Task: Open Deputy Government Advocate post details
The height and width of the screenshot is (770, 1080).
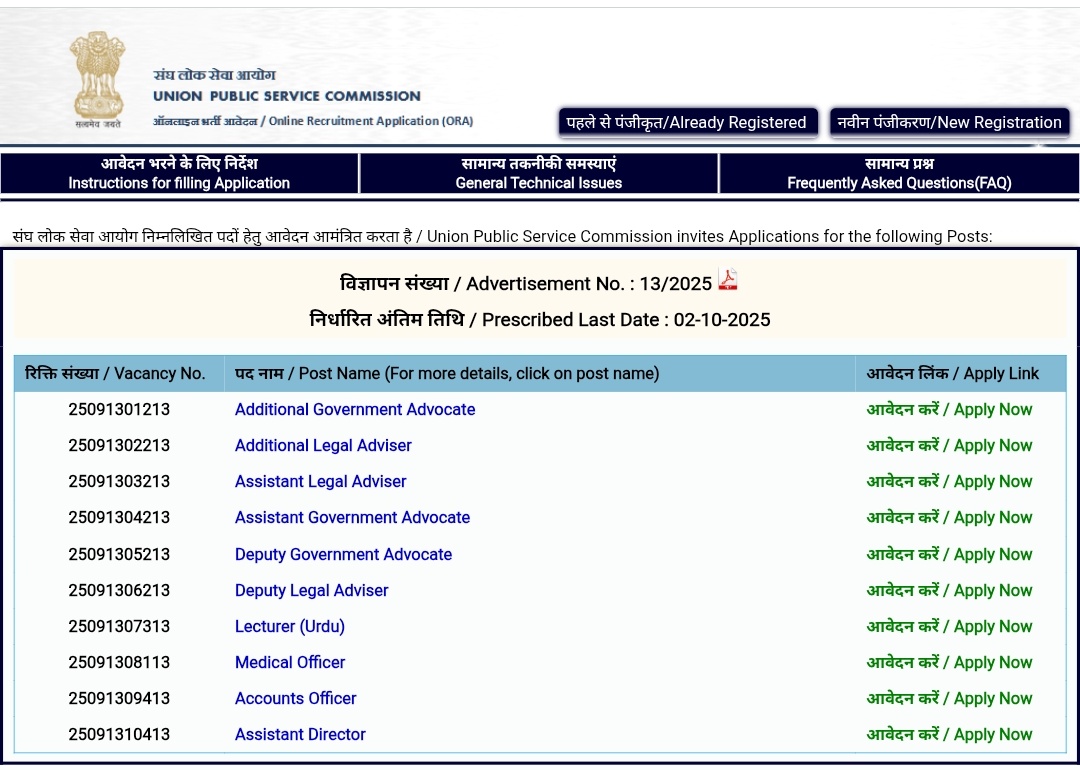Action: point(343,554)
